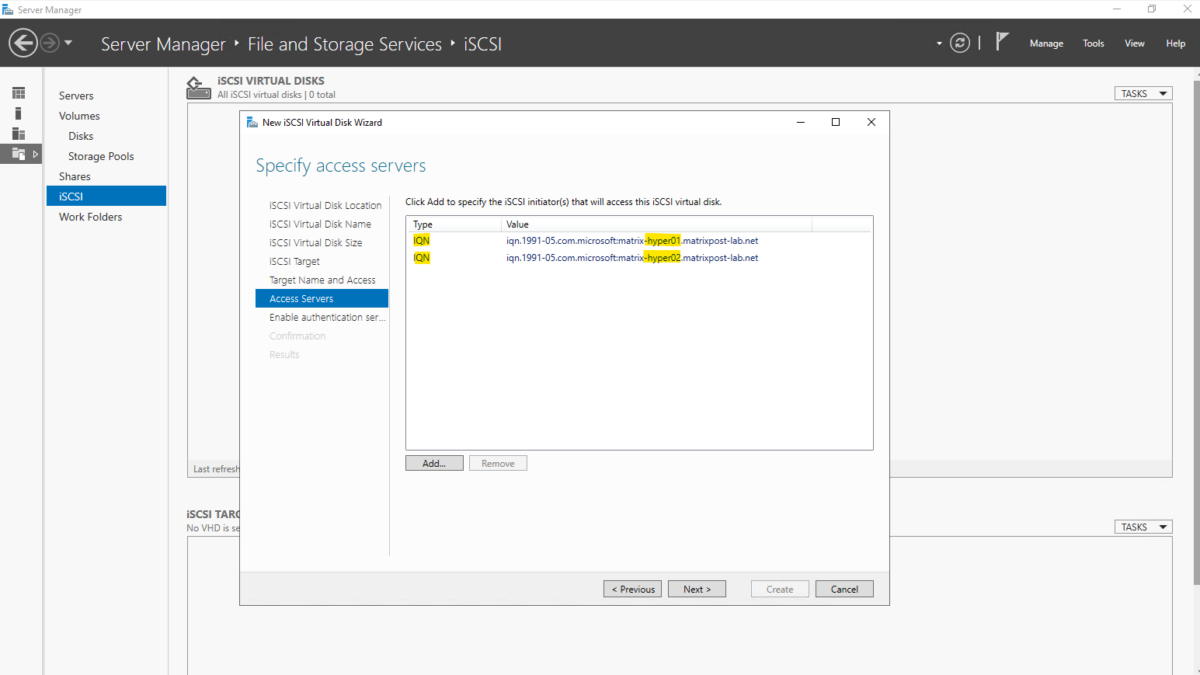Open the iSCSI TARGETS TASKS dropdown
Screen dimensions: 1200x675
point(1142,526)
